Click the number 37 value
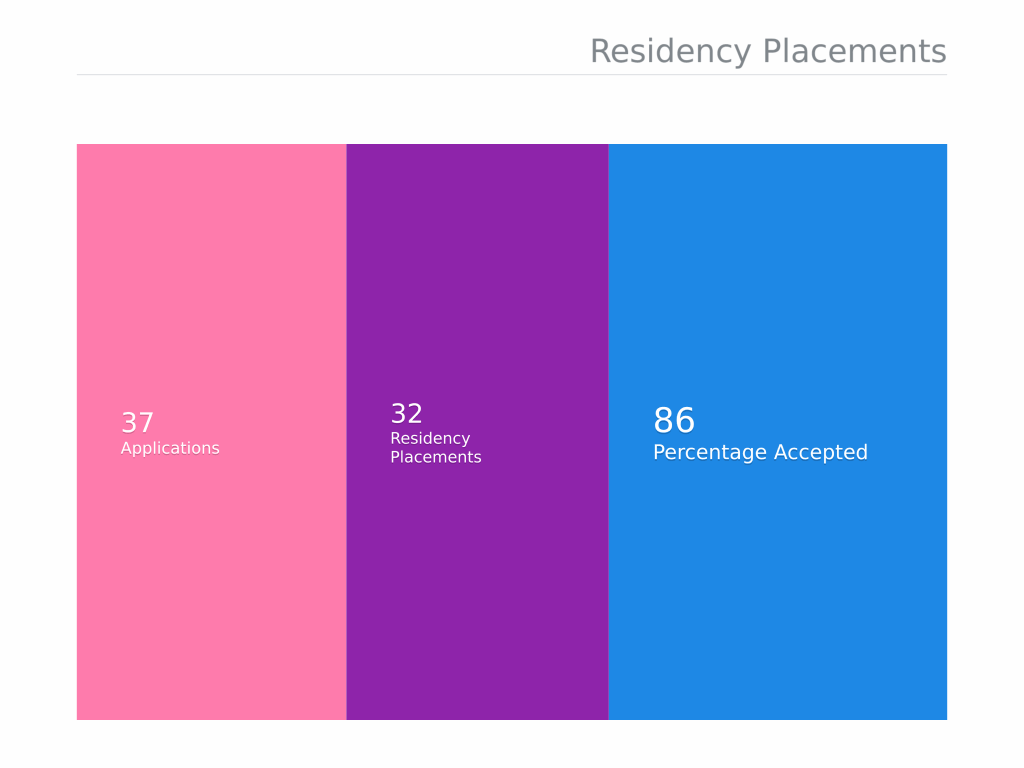This screenshot has height=768, width=1024. [x=138, y=423]
